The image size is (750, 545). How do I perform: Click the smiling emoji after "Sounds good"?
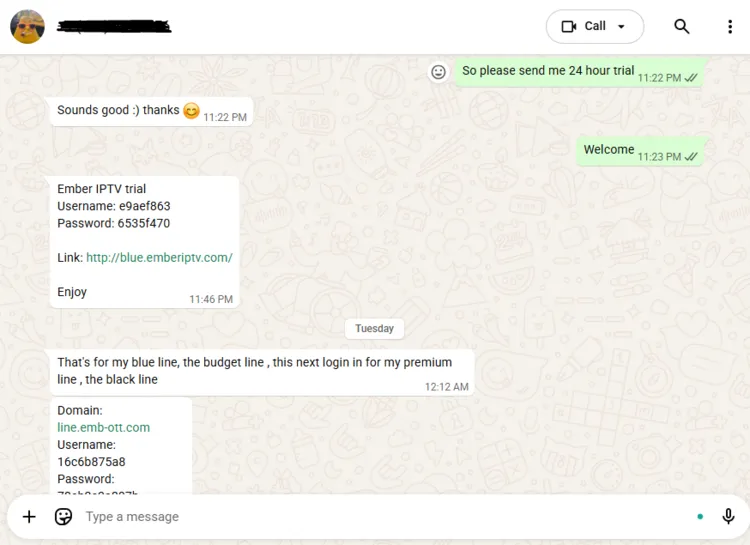coord(191,111)
